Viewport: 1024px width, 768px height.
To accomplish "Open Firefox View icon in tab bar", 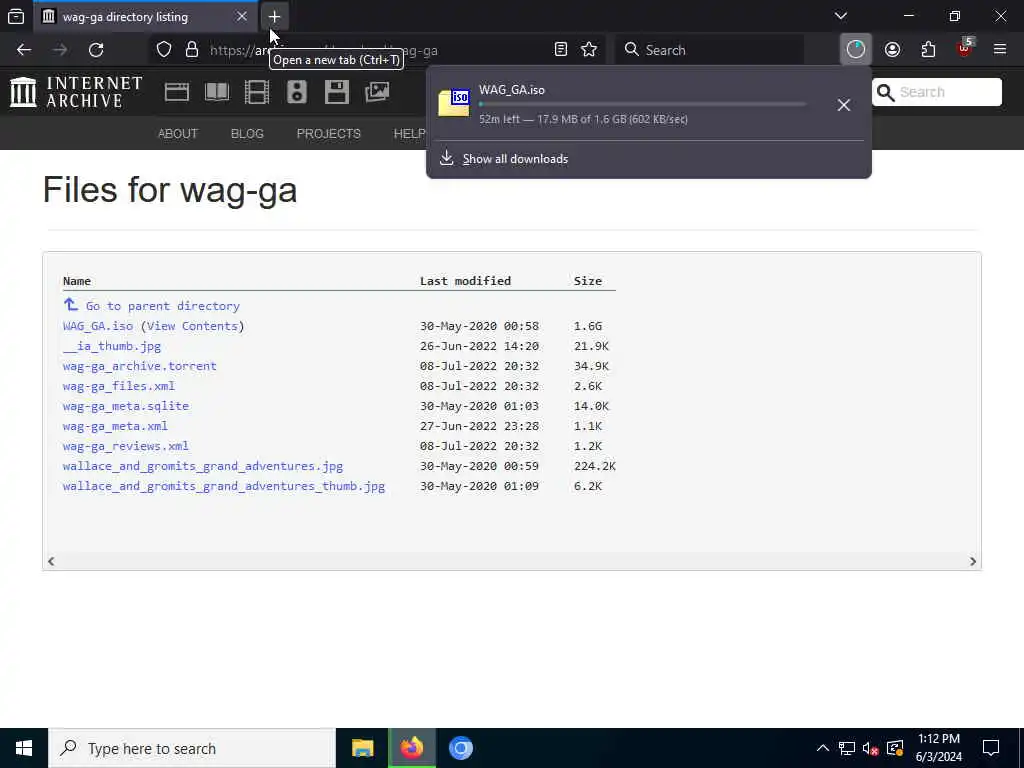I will [16, 16].
